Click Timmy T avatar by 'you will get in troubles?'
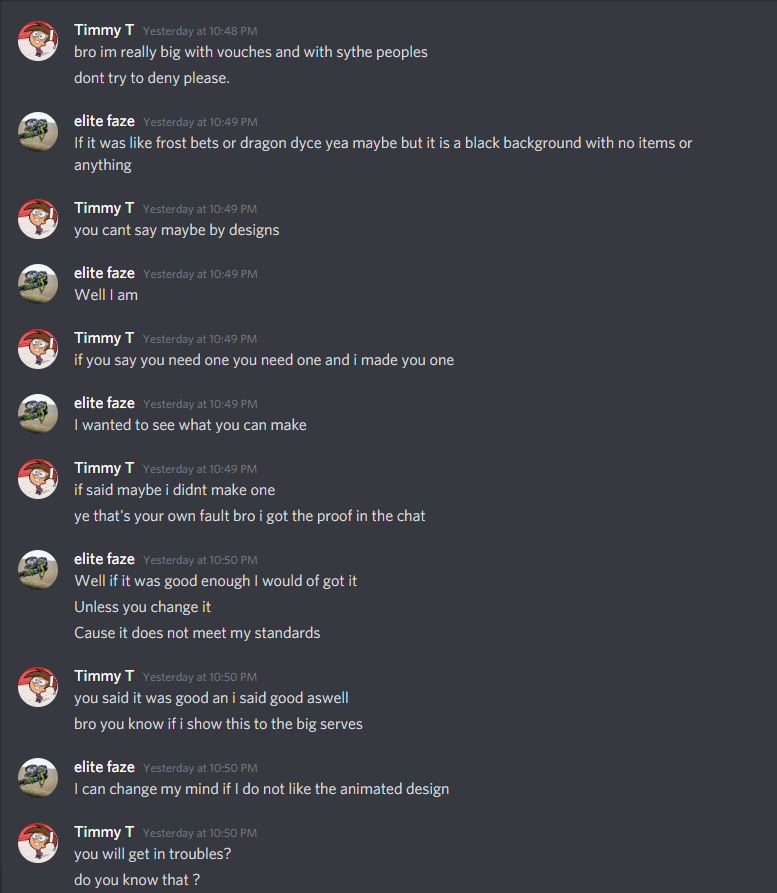This screenshot has width=777, height=893. [38, 843]
